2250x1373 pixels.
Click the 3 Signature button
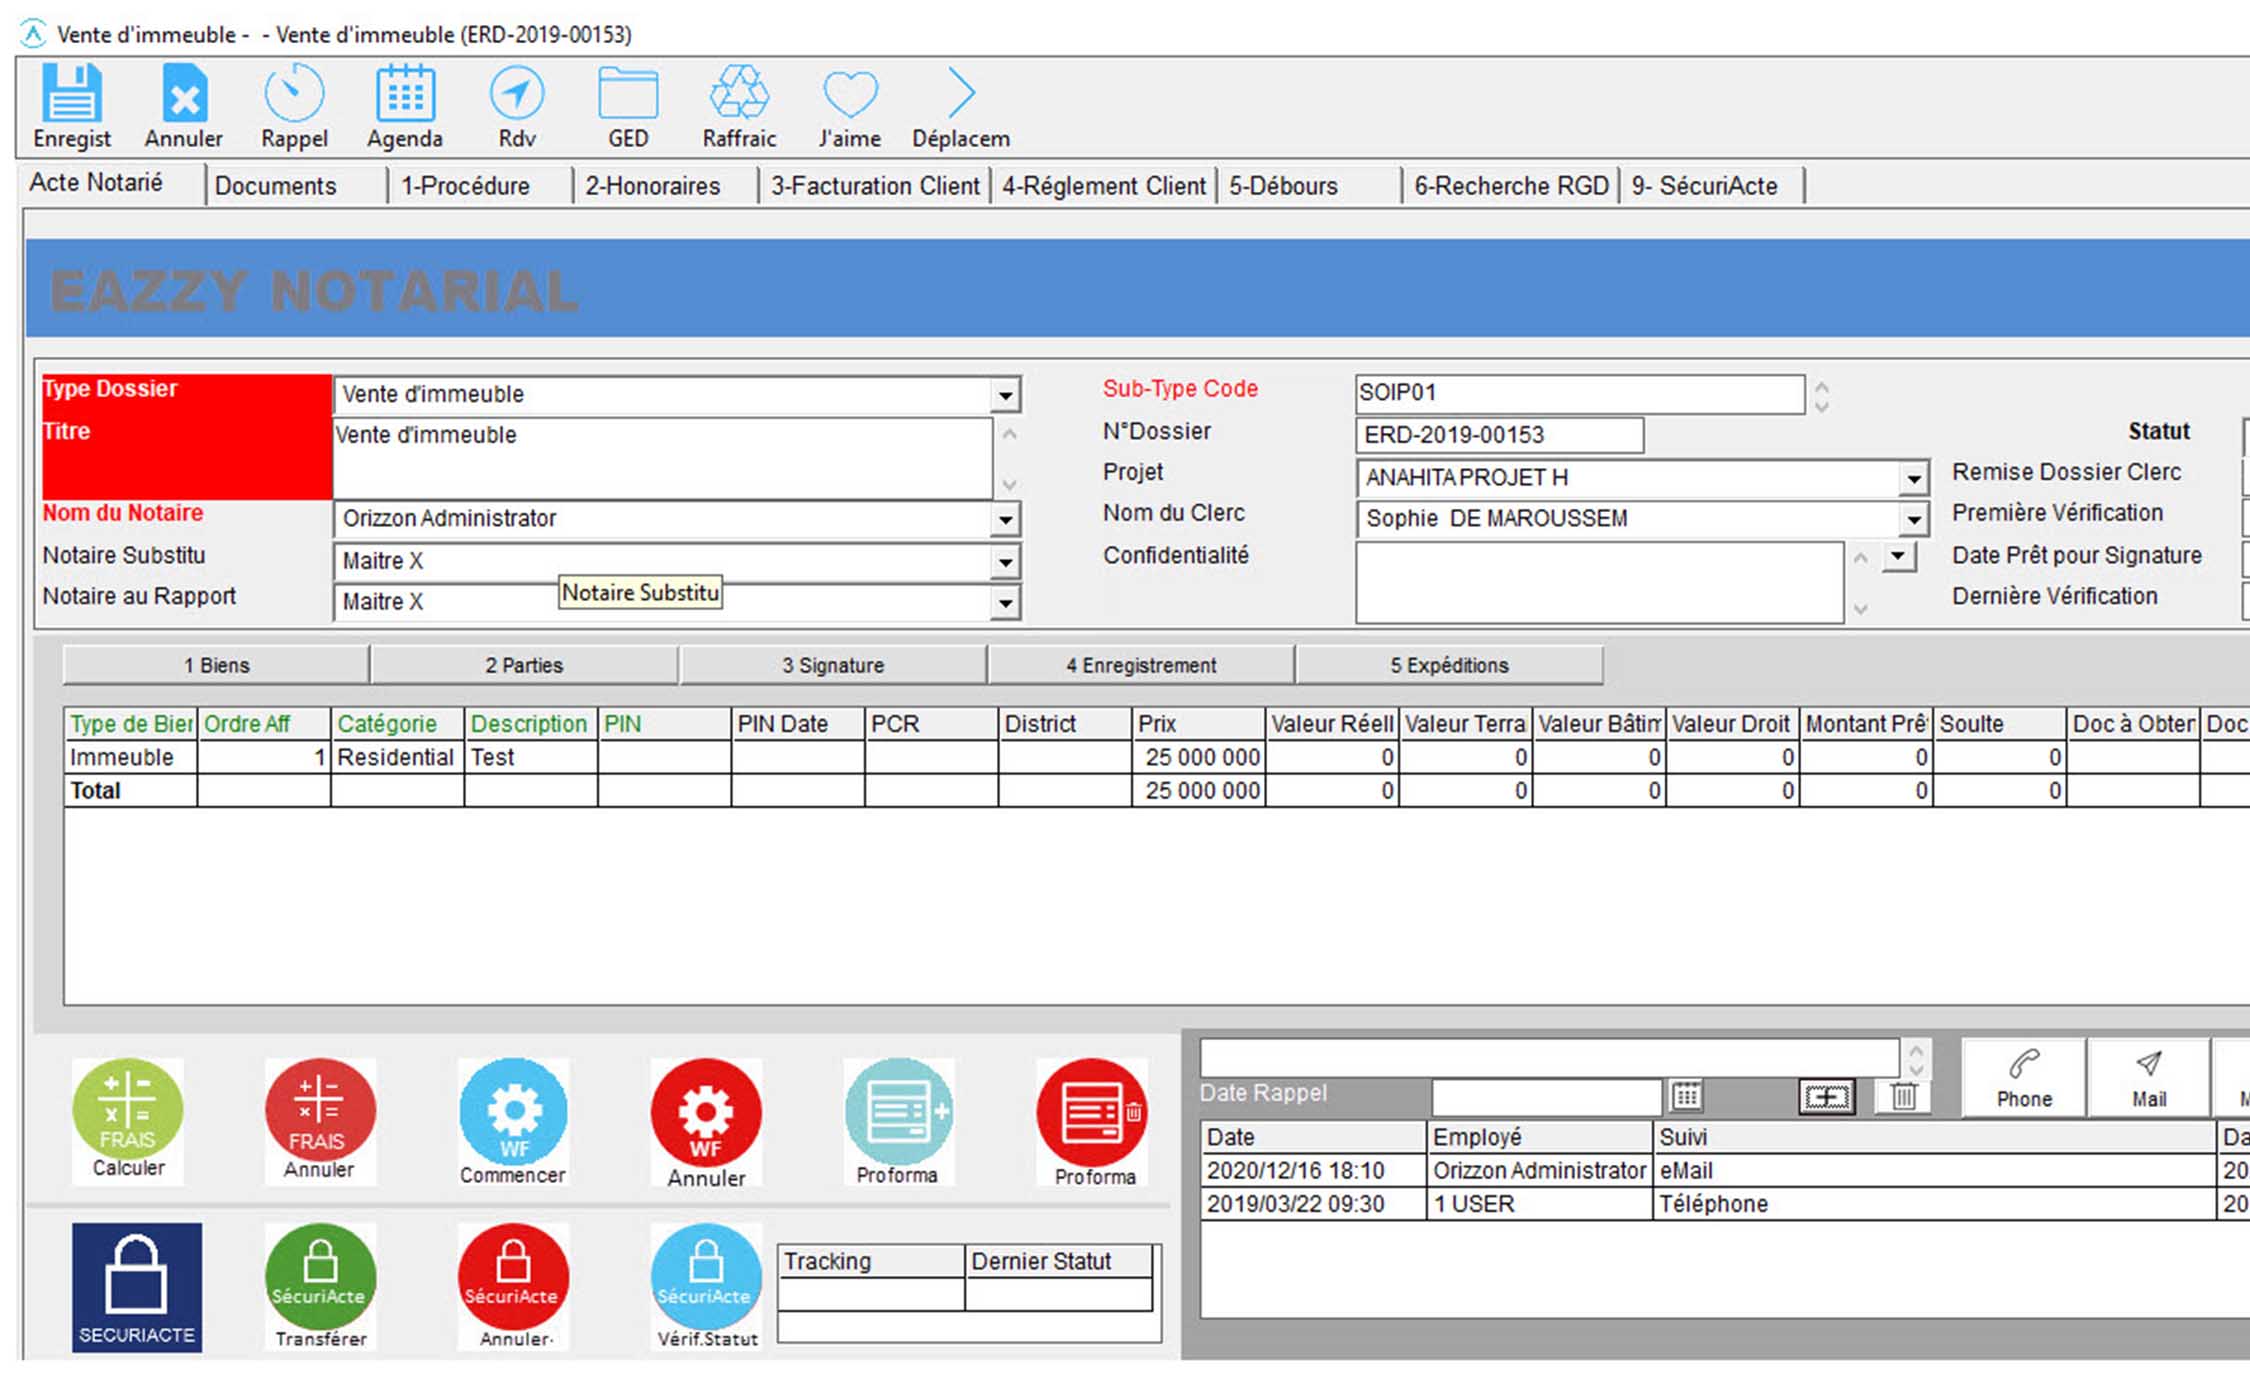tap(833, 665)
